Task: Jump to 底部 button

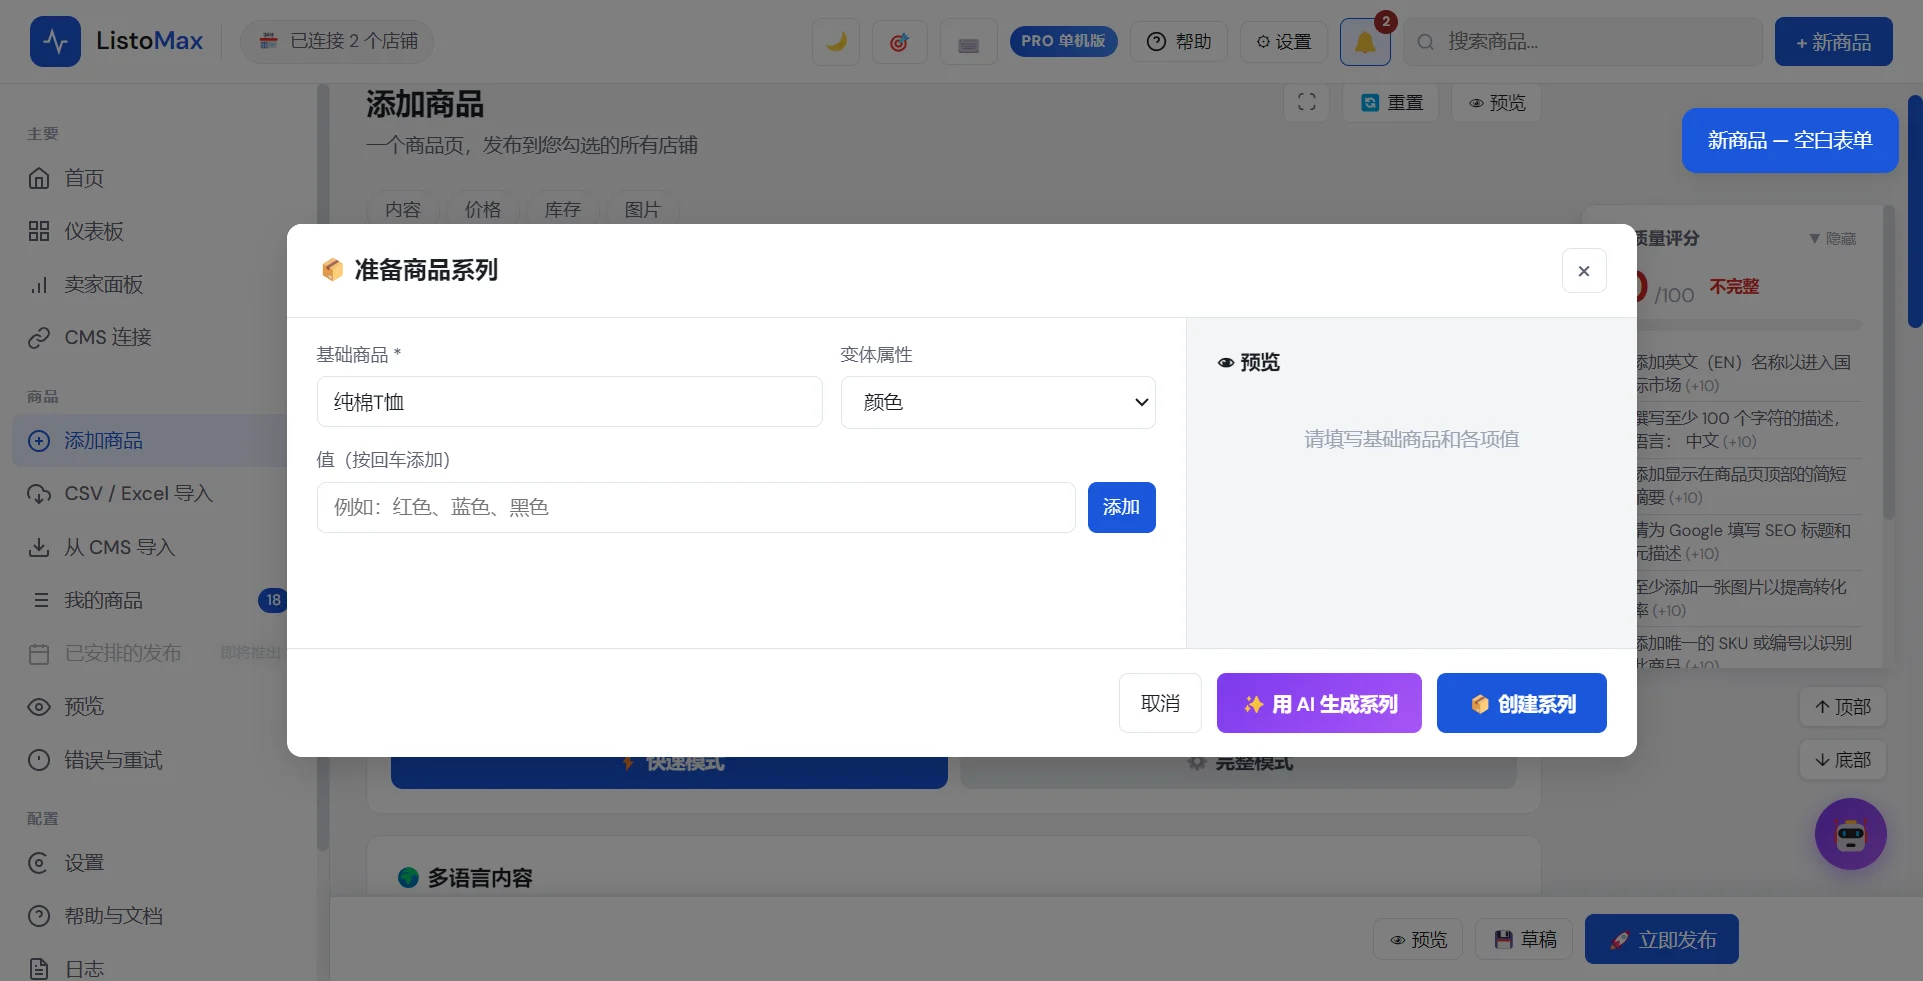Action: [1842, 759]
